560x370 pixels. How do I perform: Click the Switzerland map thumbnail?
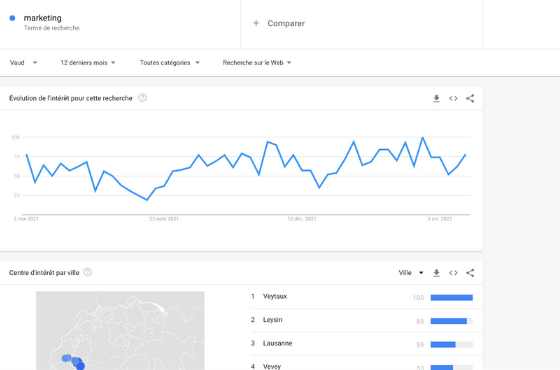[x=120, y=330]
